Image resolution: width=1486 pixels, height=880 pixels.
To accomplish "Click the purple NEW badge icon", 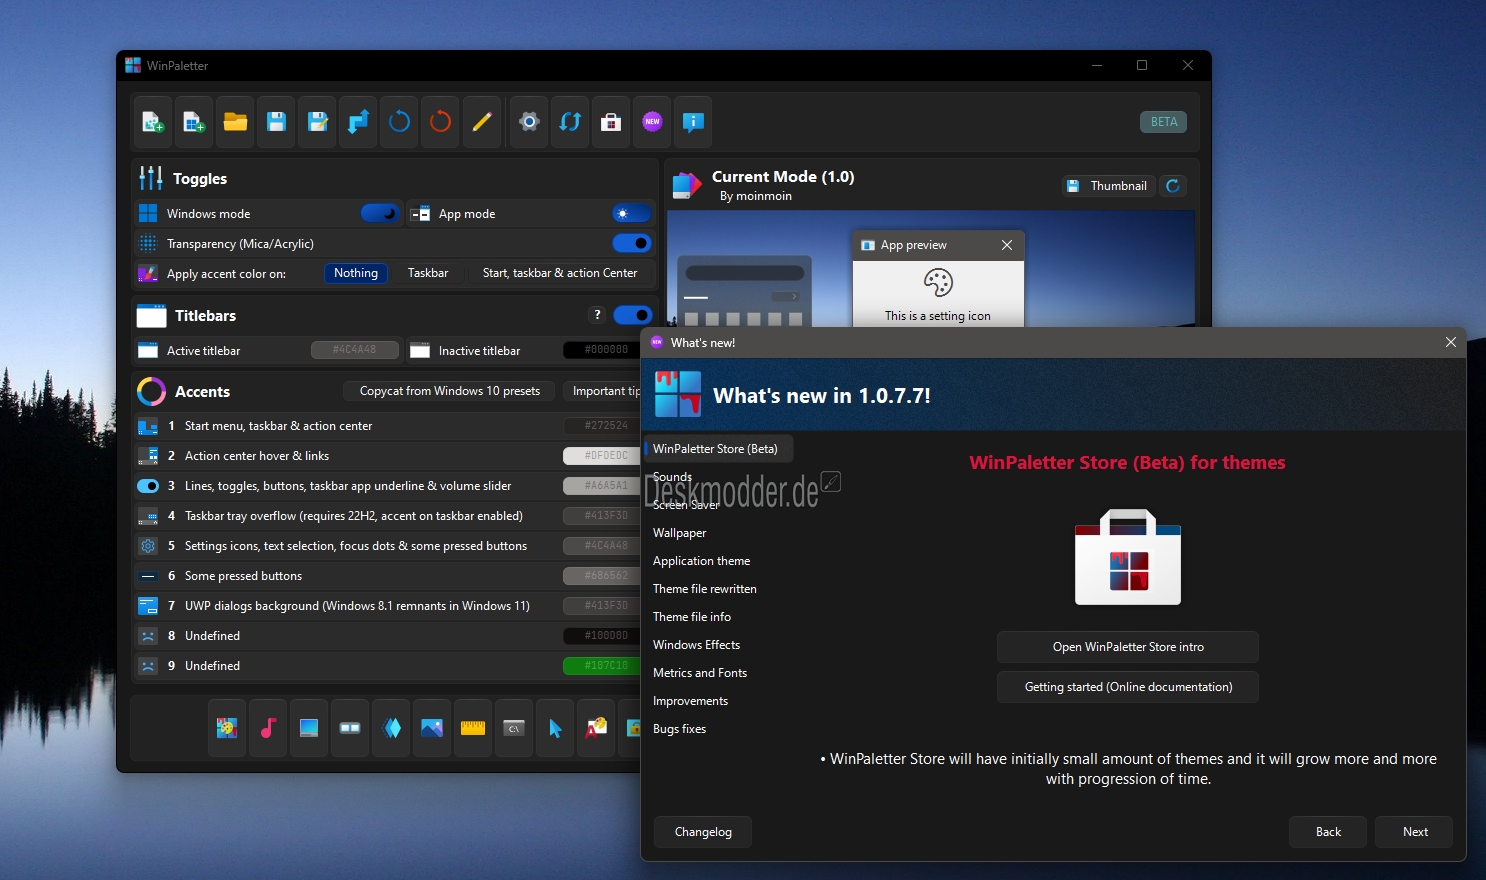I will [652, 122].
